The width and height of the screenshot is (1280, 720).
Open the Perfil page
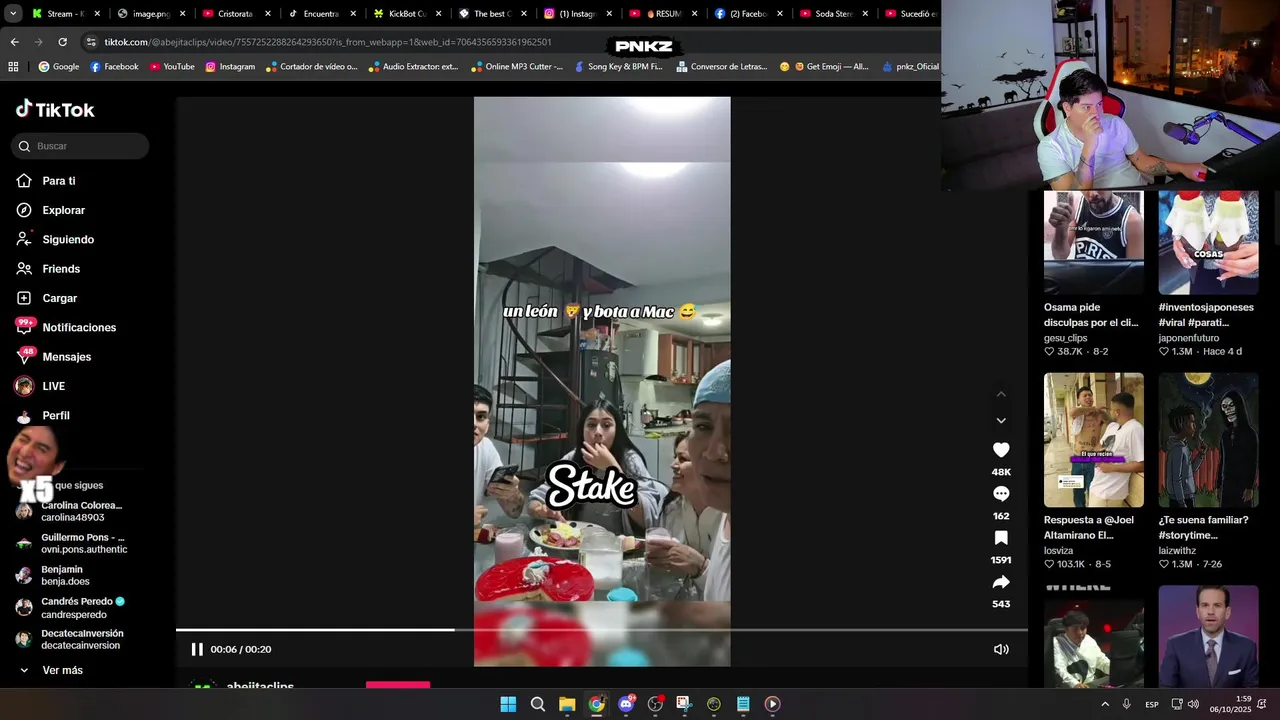(x=42, y=415)
